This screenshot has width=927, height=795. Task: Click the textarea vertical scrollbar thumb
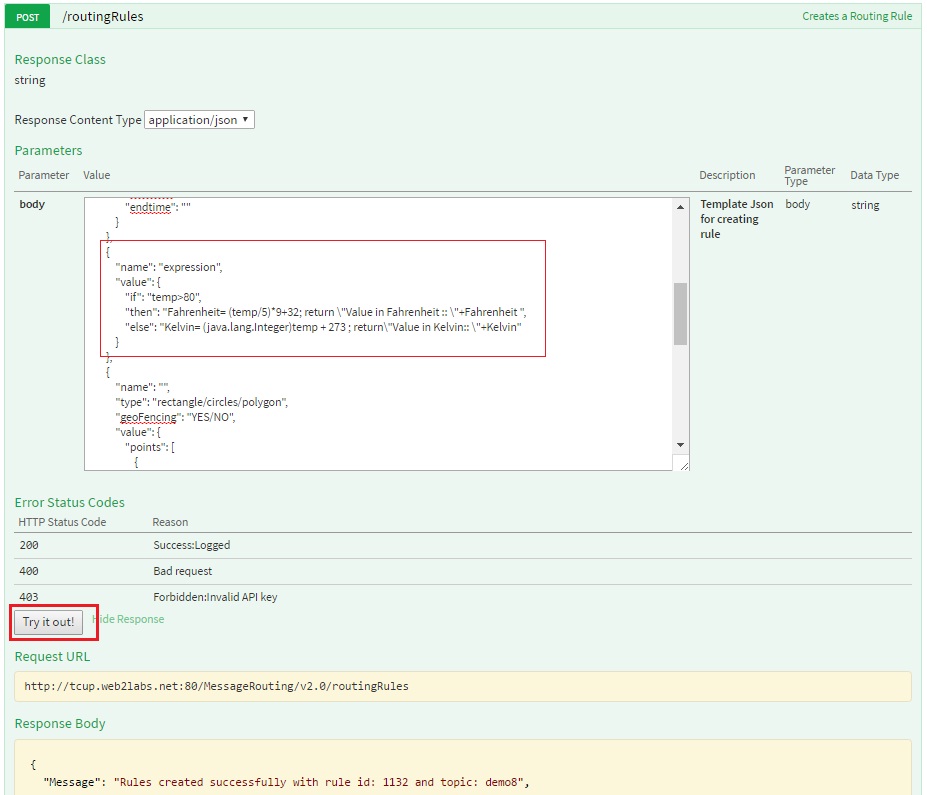(x=680, y=313)
